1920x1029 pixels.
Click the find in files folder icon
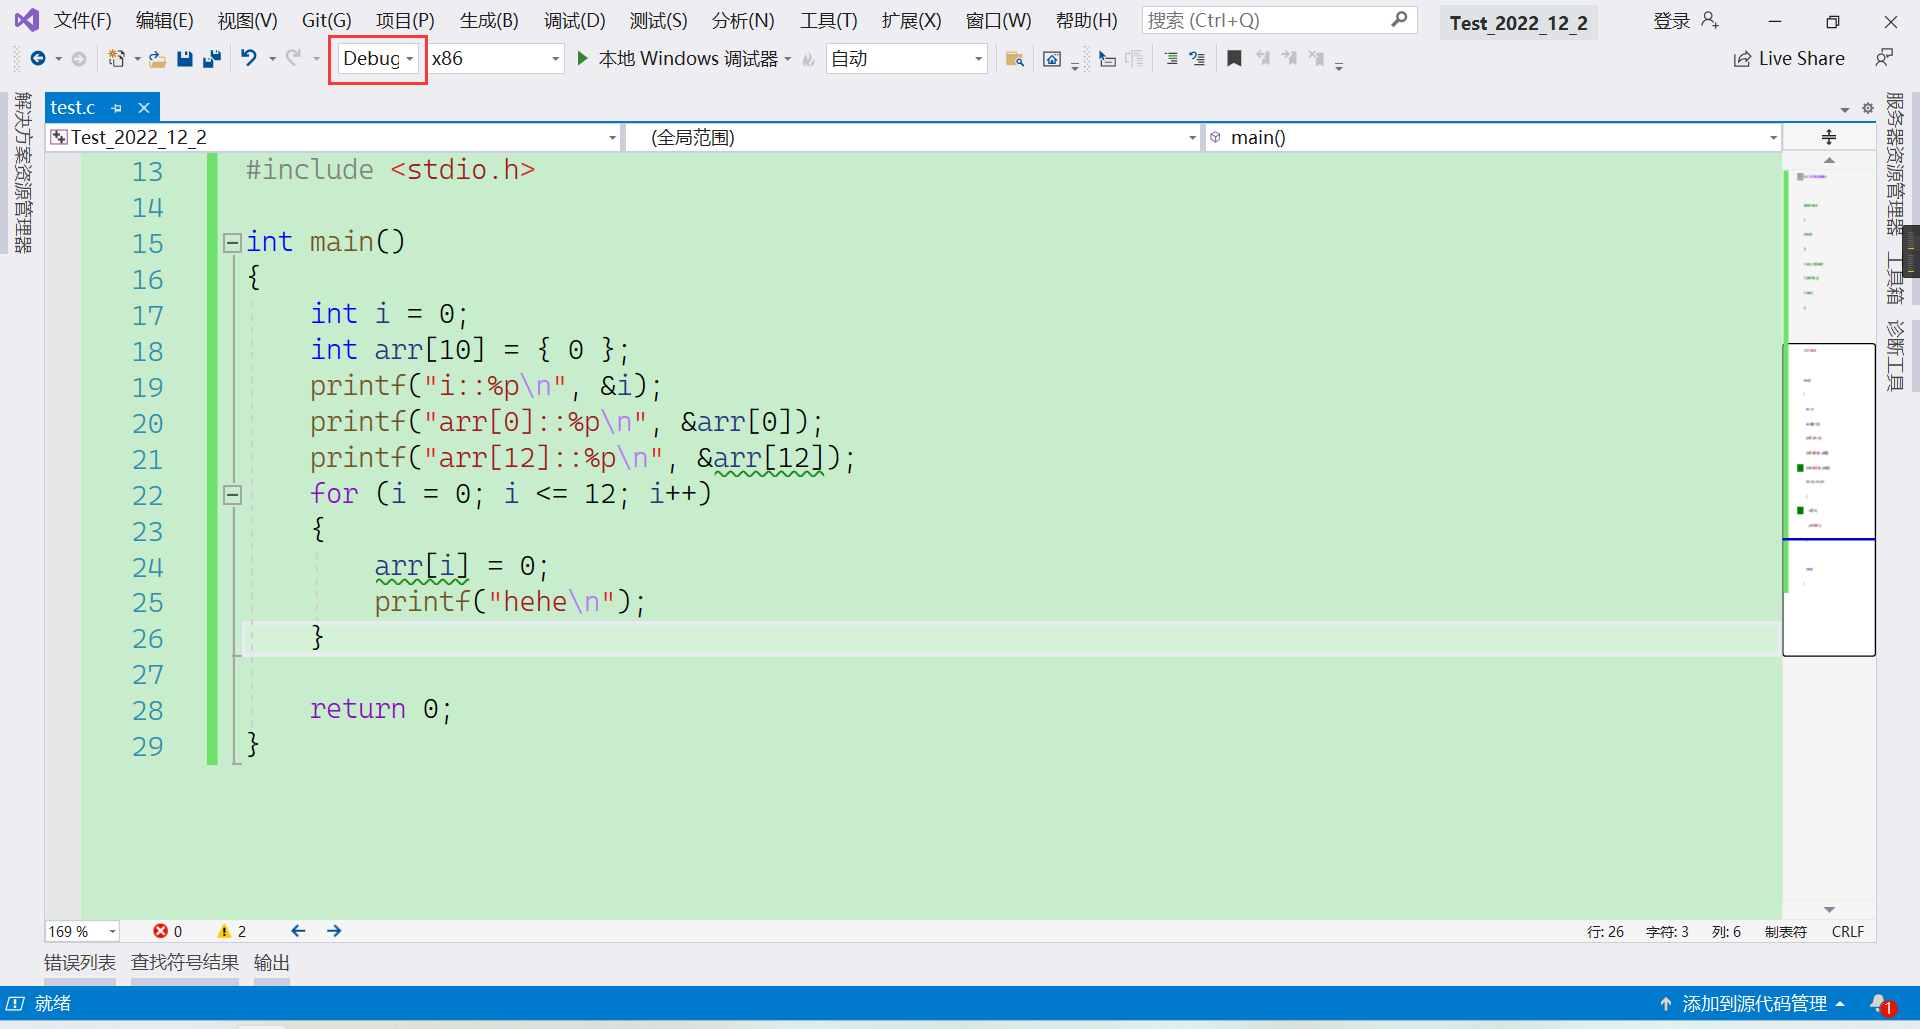tap(1014, 59)
